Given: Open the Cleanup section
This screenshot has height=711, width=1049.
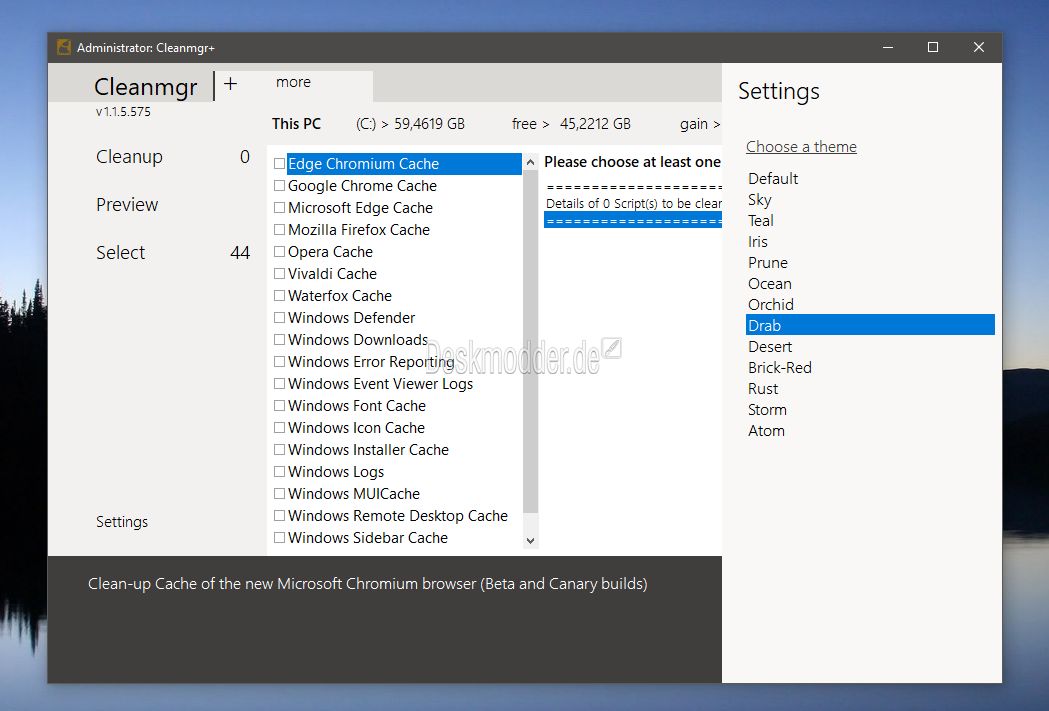Looking at the screenshot, I should tap(129, 157).
